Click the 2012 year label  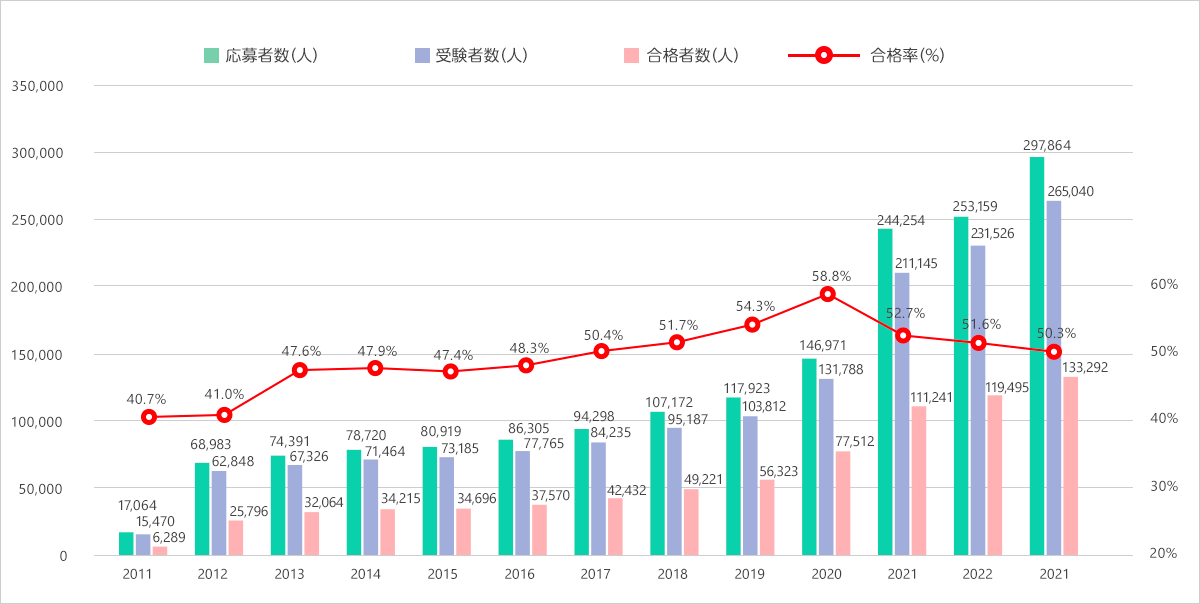click(x=213, y=575)
